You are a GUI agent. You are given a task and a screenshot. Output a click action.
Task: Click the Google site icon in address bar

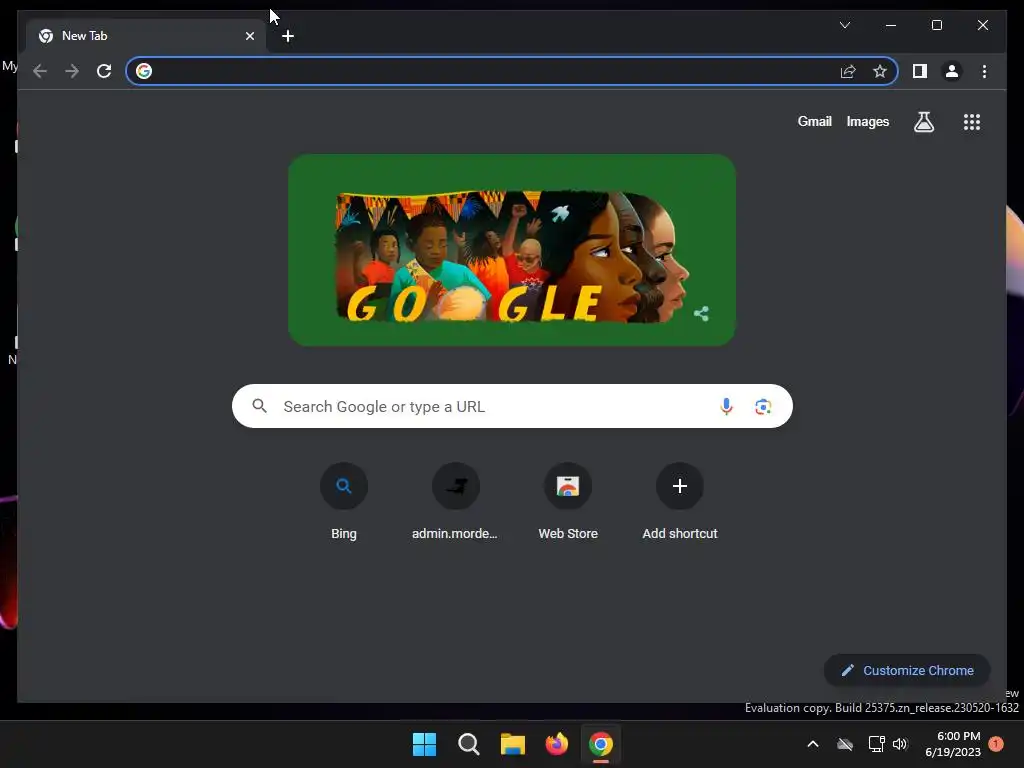coord(144,71)
